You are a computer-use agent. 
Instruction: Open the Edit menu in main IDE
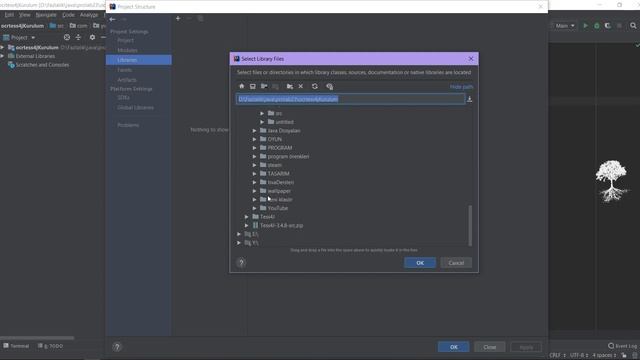9,15
